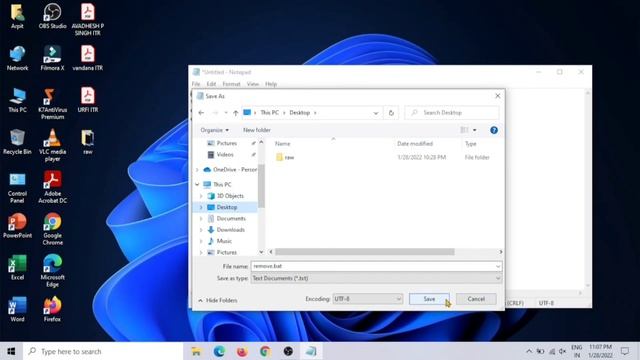
Task: Select Pictures in quick access pane
Action: (227, 143)
